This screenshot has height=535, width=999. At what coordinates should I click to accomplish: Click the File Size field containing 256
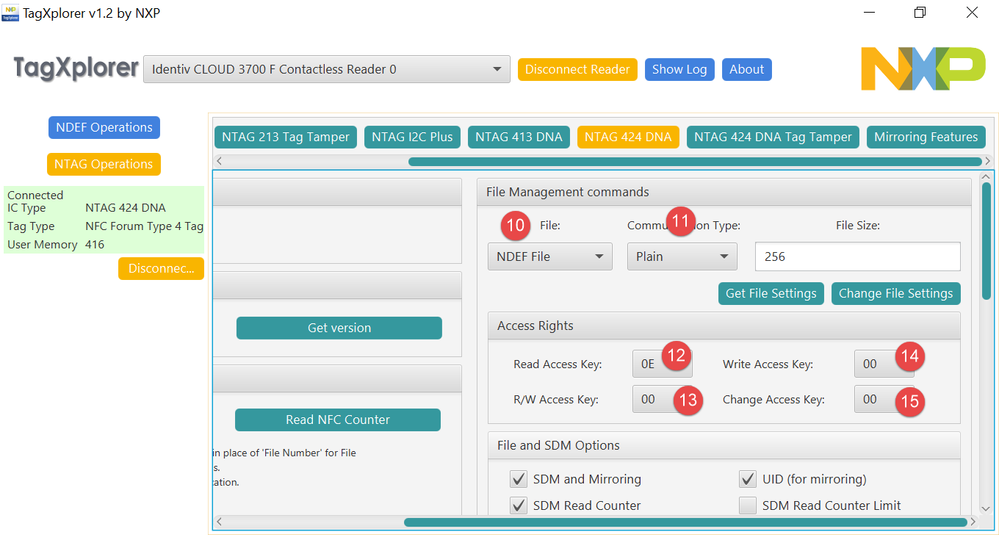click(x=858, y=257)
